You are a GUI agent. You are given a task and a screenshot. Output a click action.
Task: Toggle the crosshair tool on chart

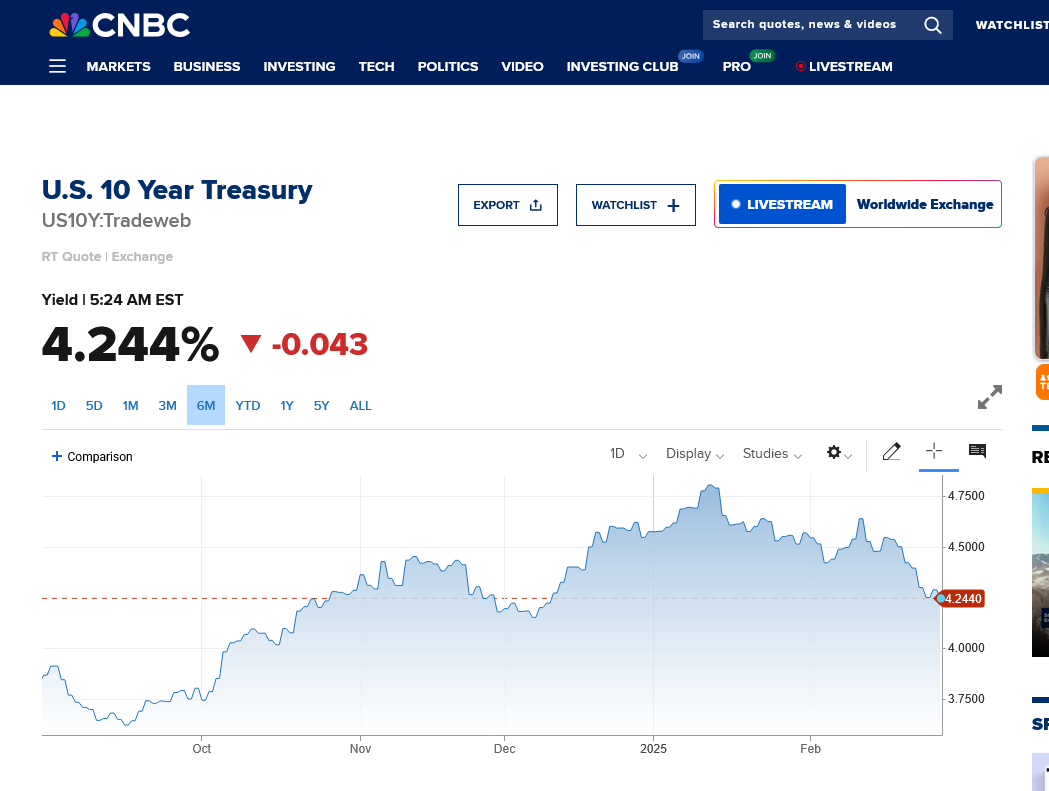[x=934, y=451]
